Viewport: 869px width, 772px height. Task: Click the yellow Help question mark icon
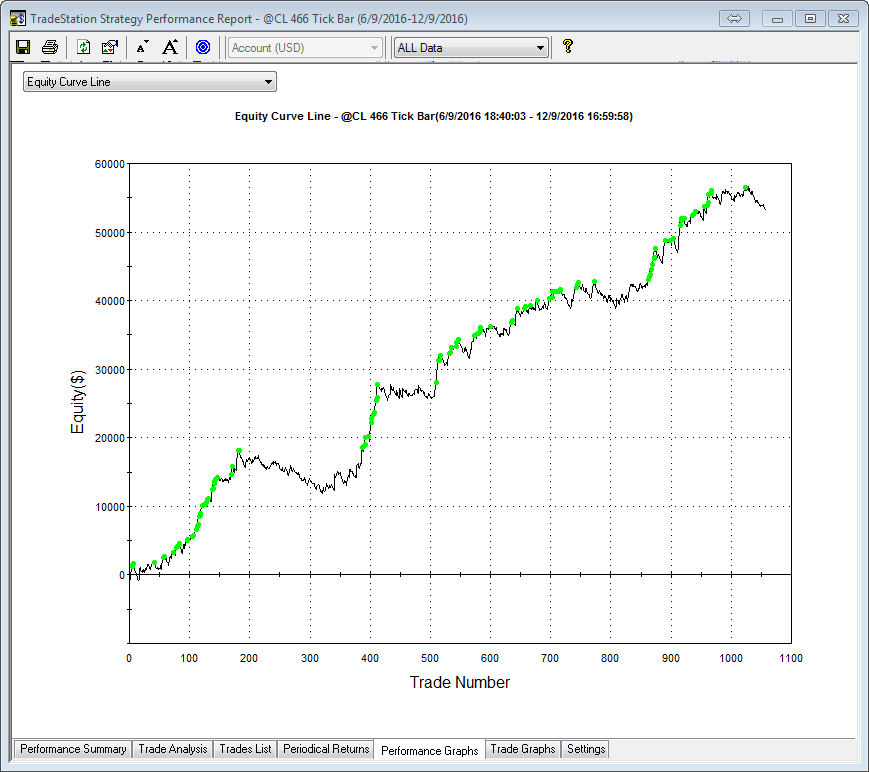point(568,46)
